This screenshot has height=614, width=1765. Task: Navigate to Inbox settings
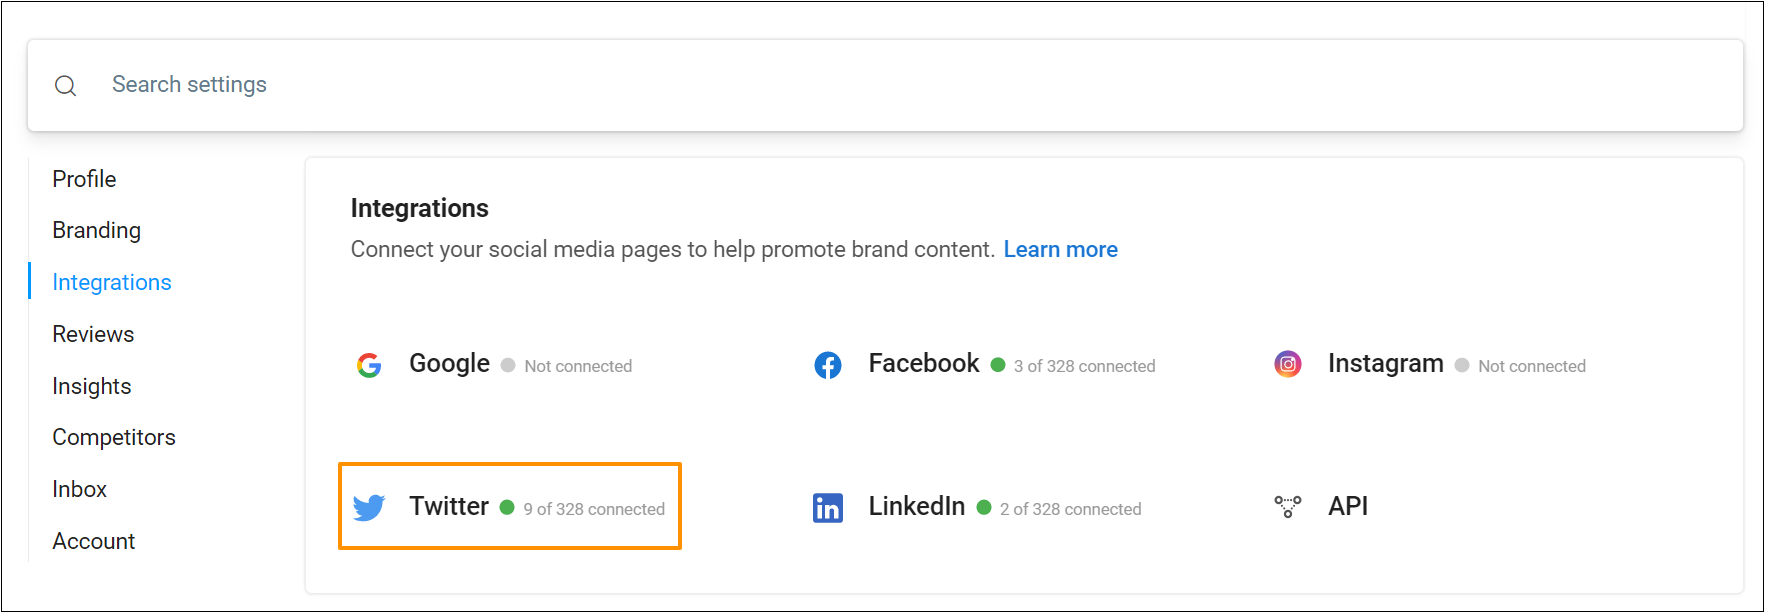coord(80,490)
